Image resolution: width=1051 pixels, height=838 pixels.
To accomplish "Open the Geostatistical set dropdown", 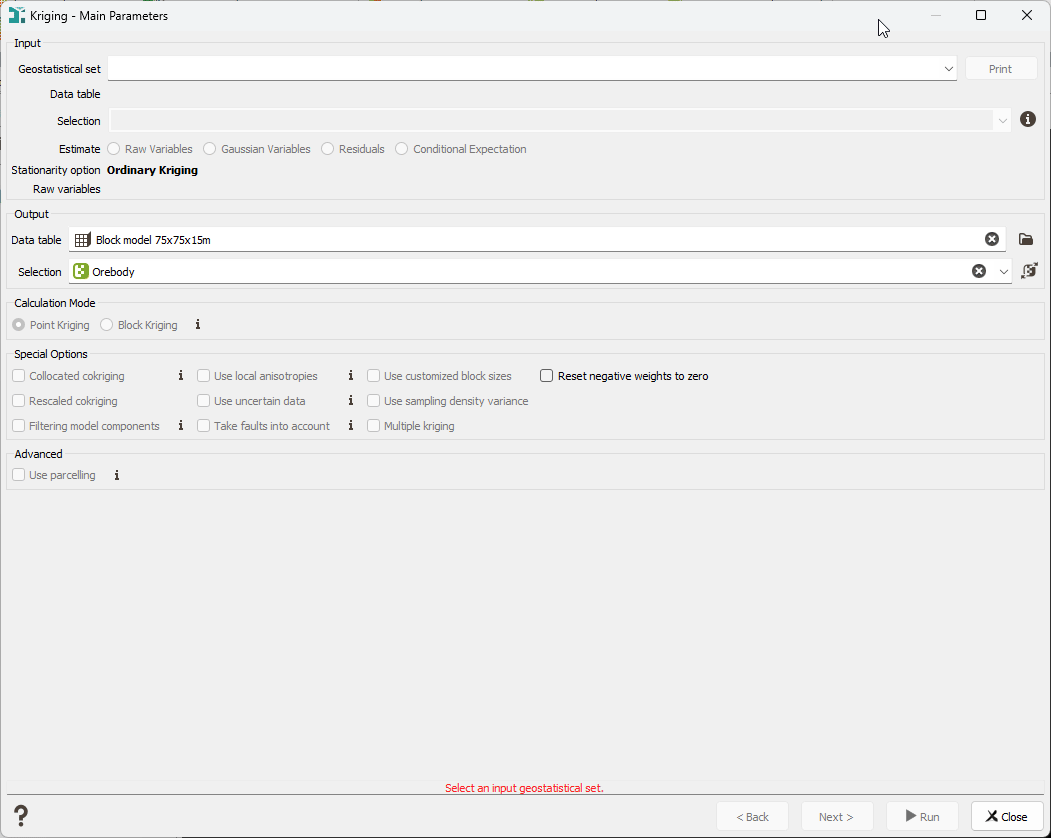I will click(948, 68).
